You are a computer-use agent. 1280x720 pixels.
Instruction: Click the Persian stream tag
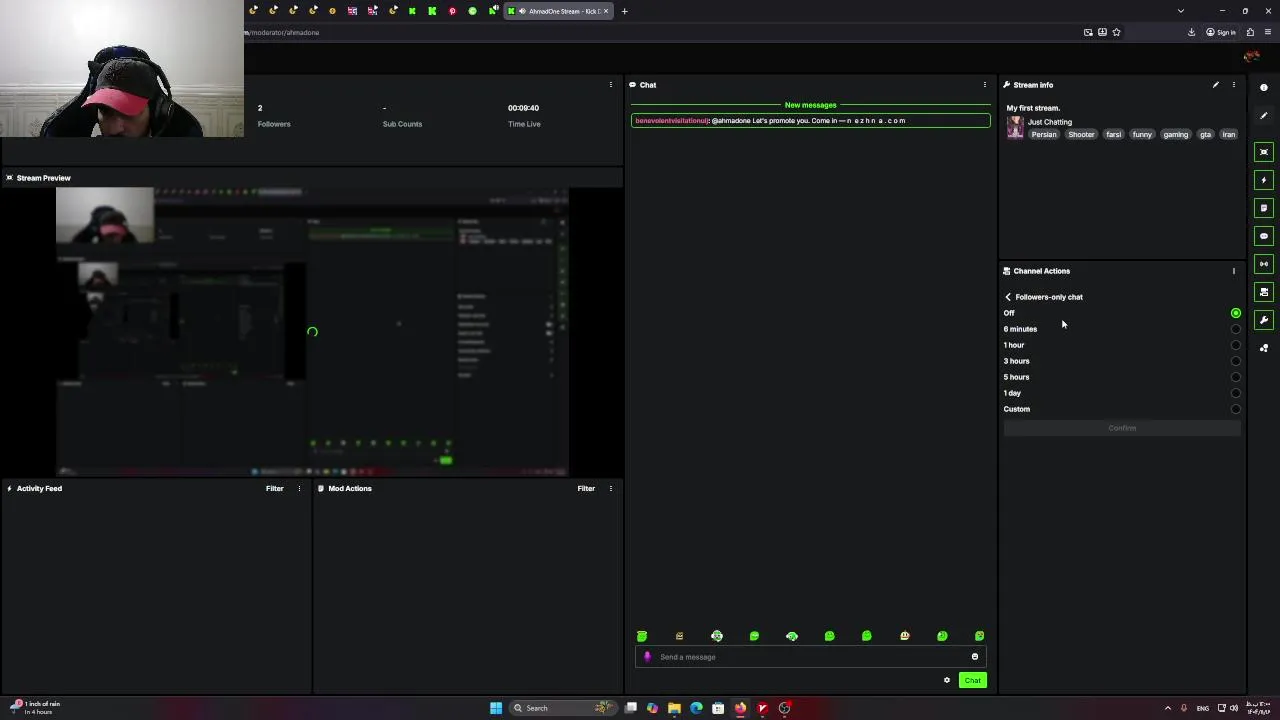(1044, 135)
